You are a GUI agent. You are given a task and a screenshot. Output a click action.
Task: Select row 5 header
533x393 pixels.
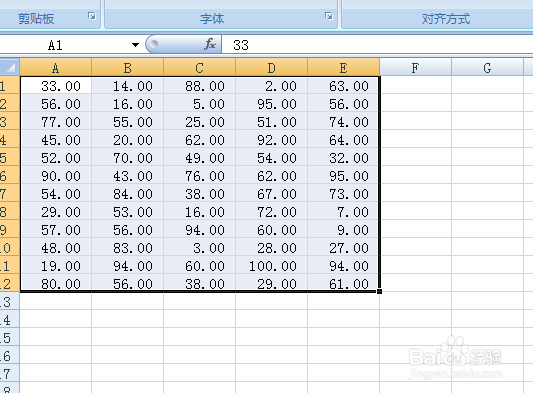pos(10,157)
